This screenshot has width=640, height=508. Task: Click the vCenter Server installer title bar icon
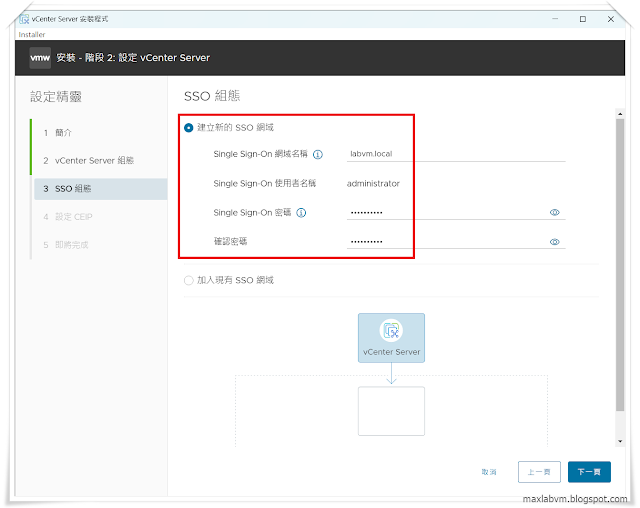pyautogui.click(x=24, y=19)
